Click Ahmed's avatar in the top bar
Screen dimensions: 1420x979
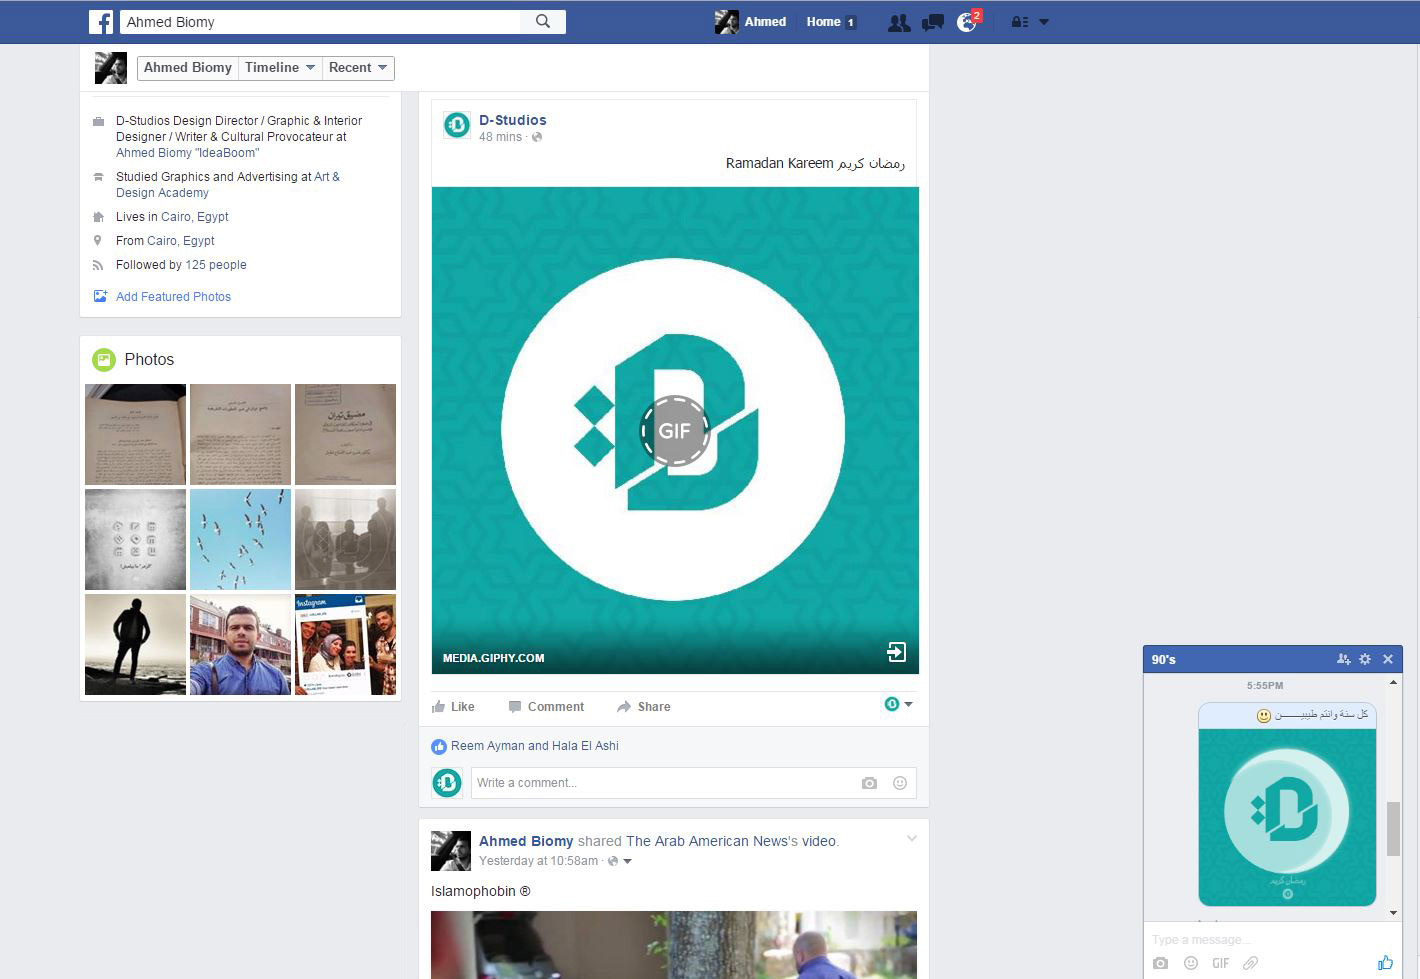[727, 22]
